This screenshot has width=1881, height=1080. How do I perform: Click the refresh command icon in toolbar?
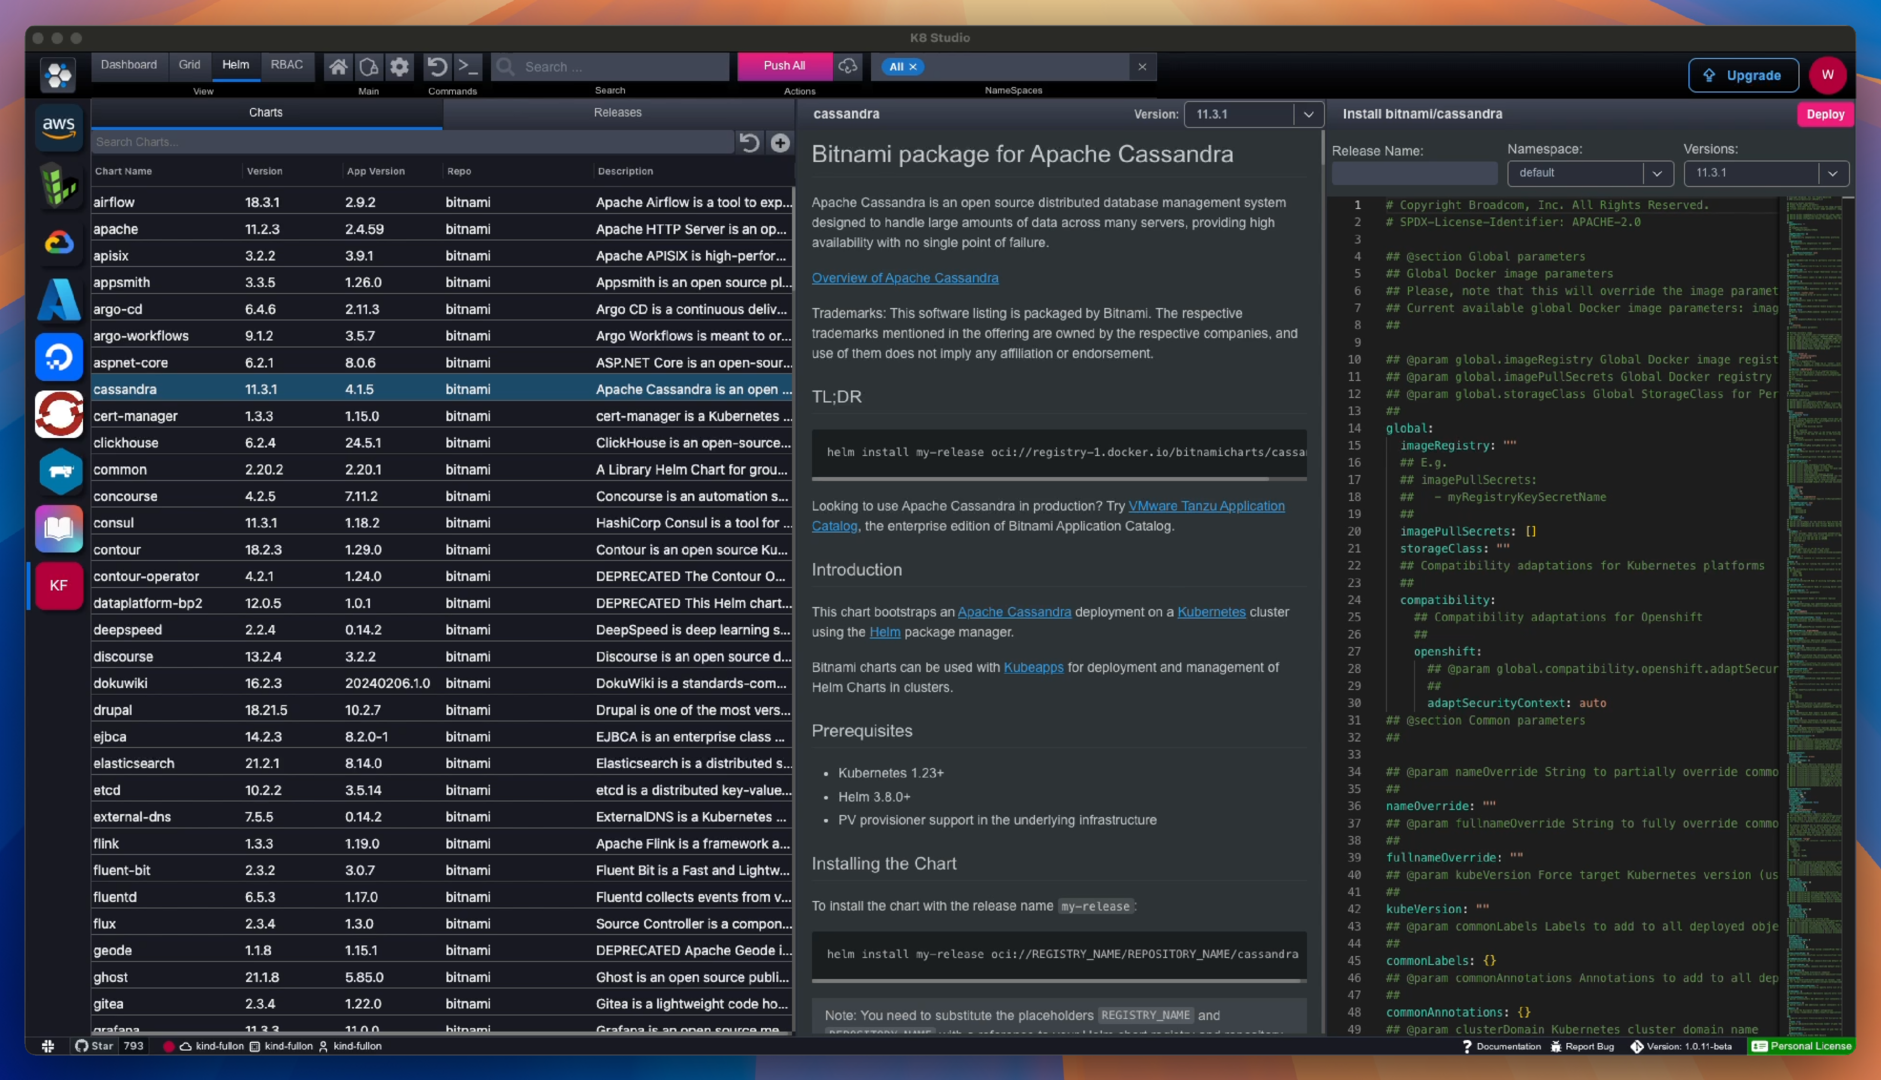[437, 67]
